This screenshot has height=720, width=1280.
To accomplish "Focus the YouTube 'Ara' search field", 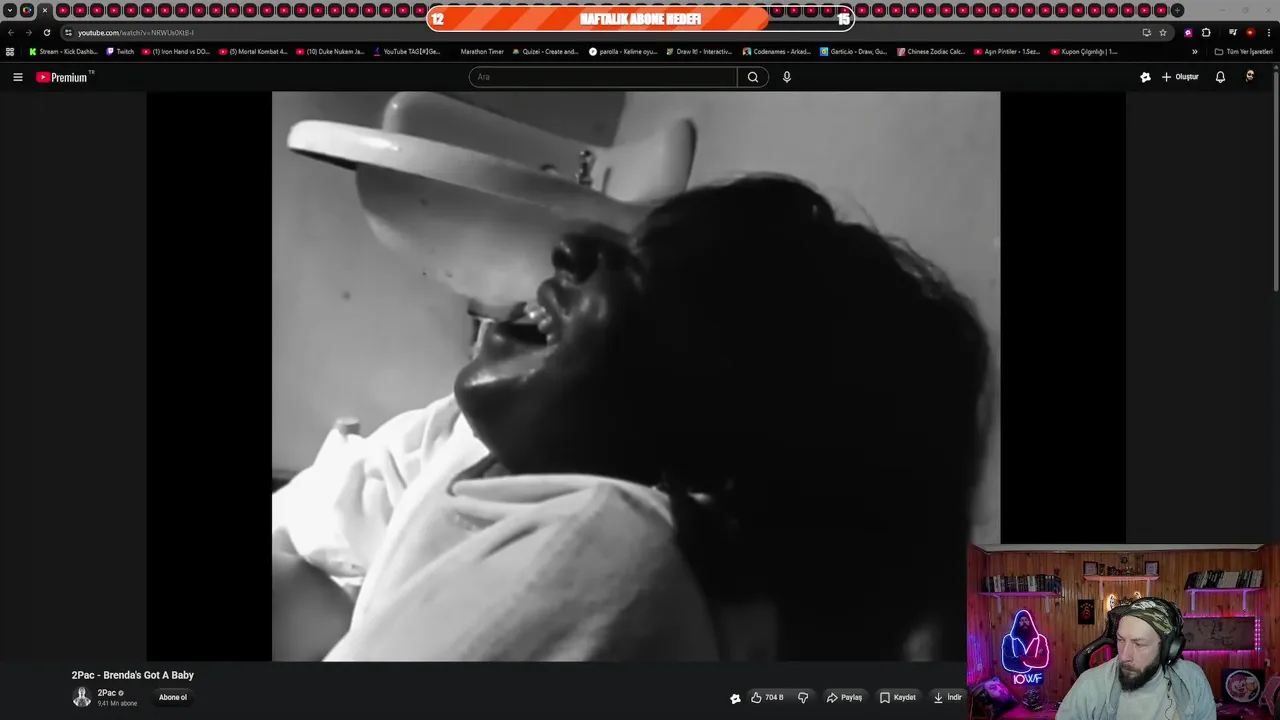I will click(603, 77).
